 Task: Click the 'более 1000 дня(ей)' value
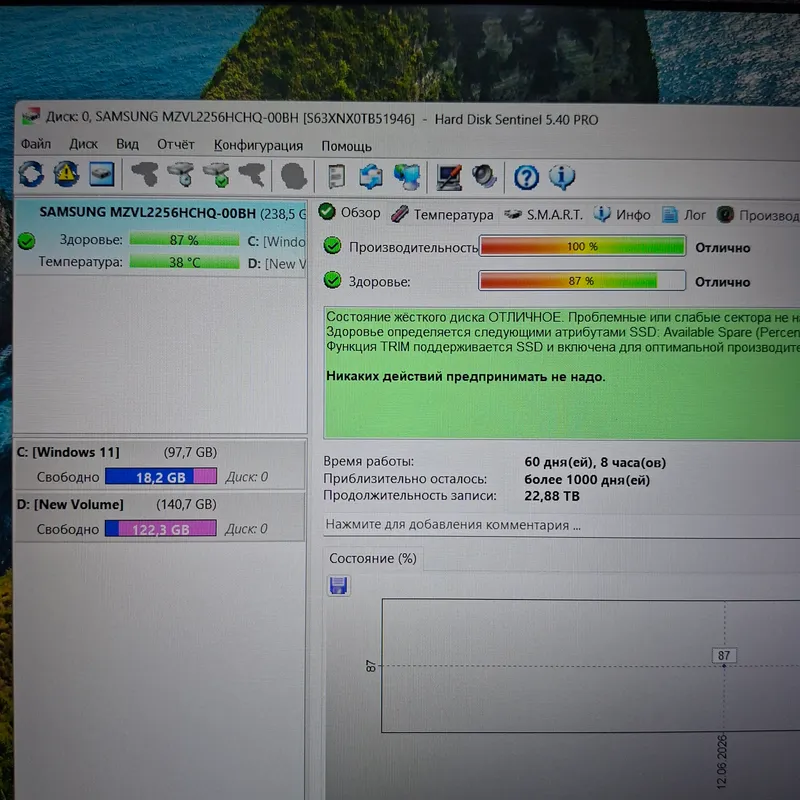(x=587, y=480)
